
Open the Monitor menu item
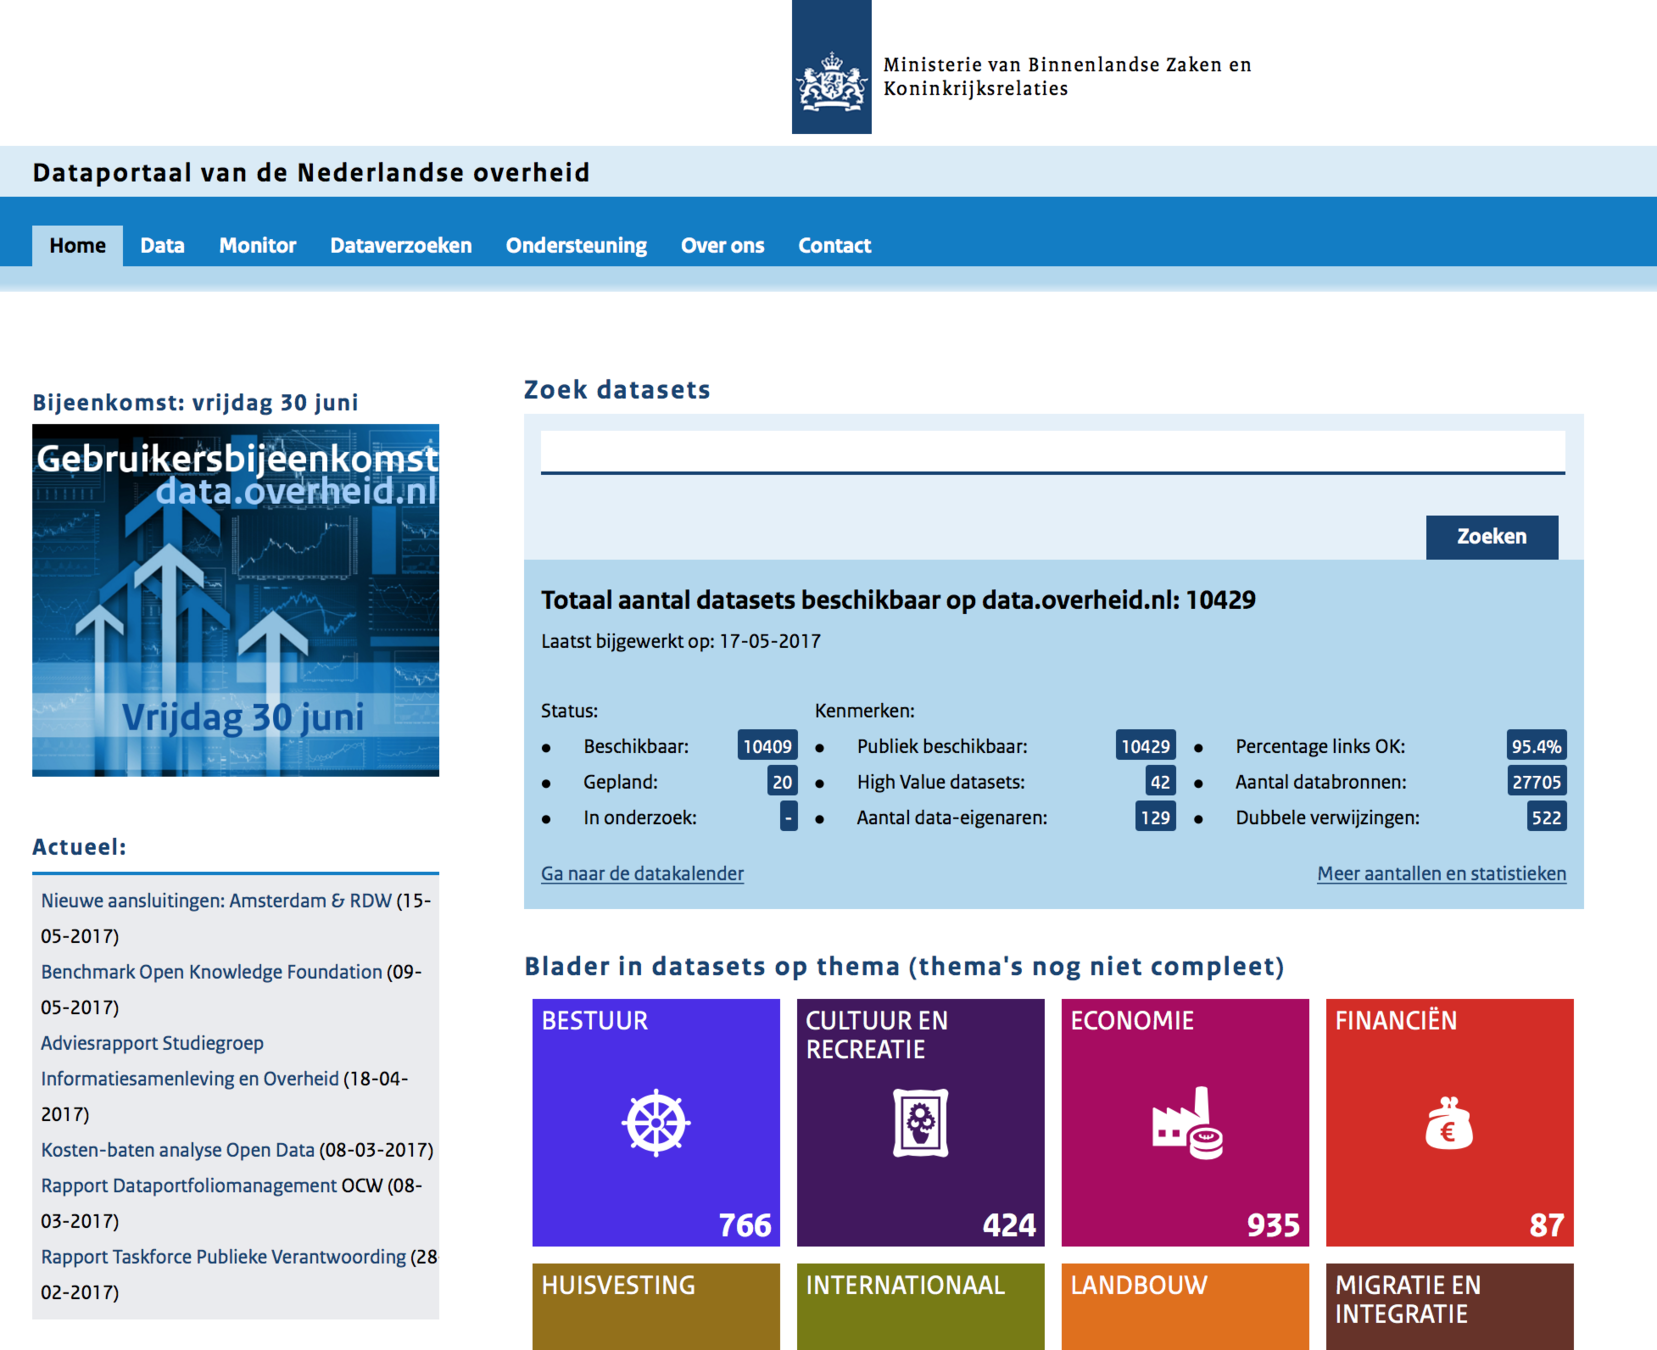pyautogui.click(x=257, y=246)
